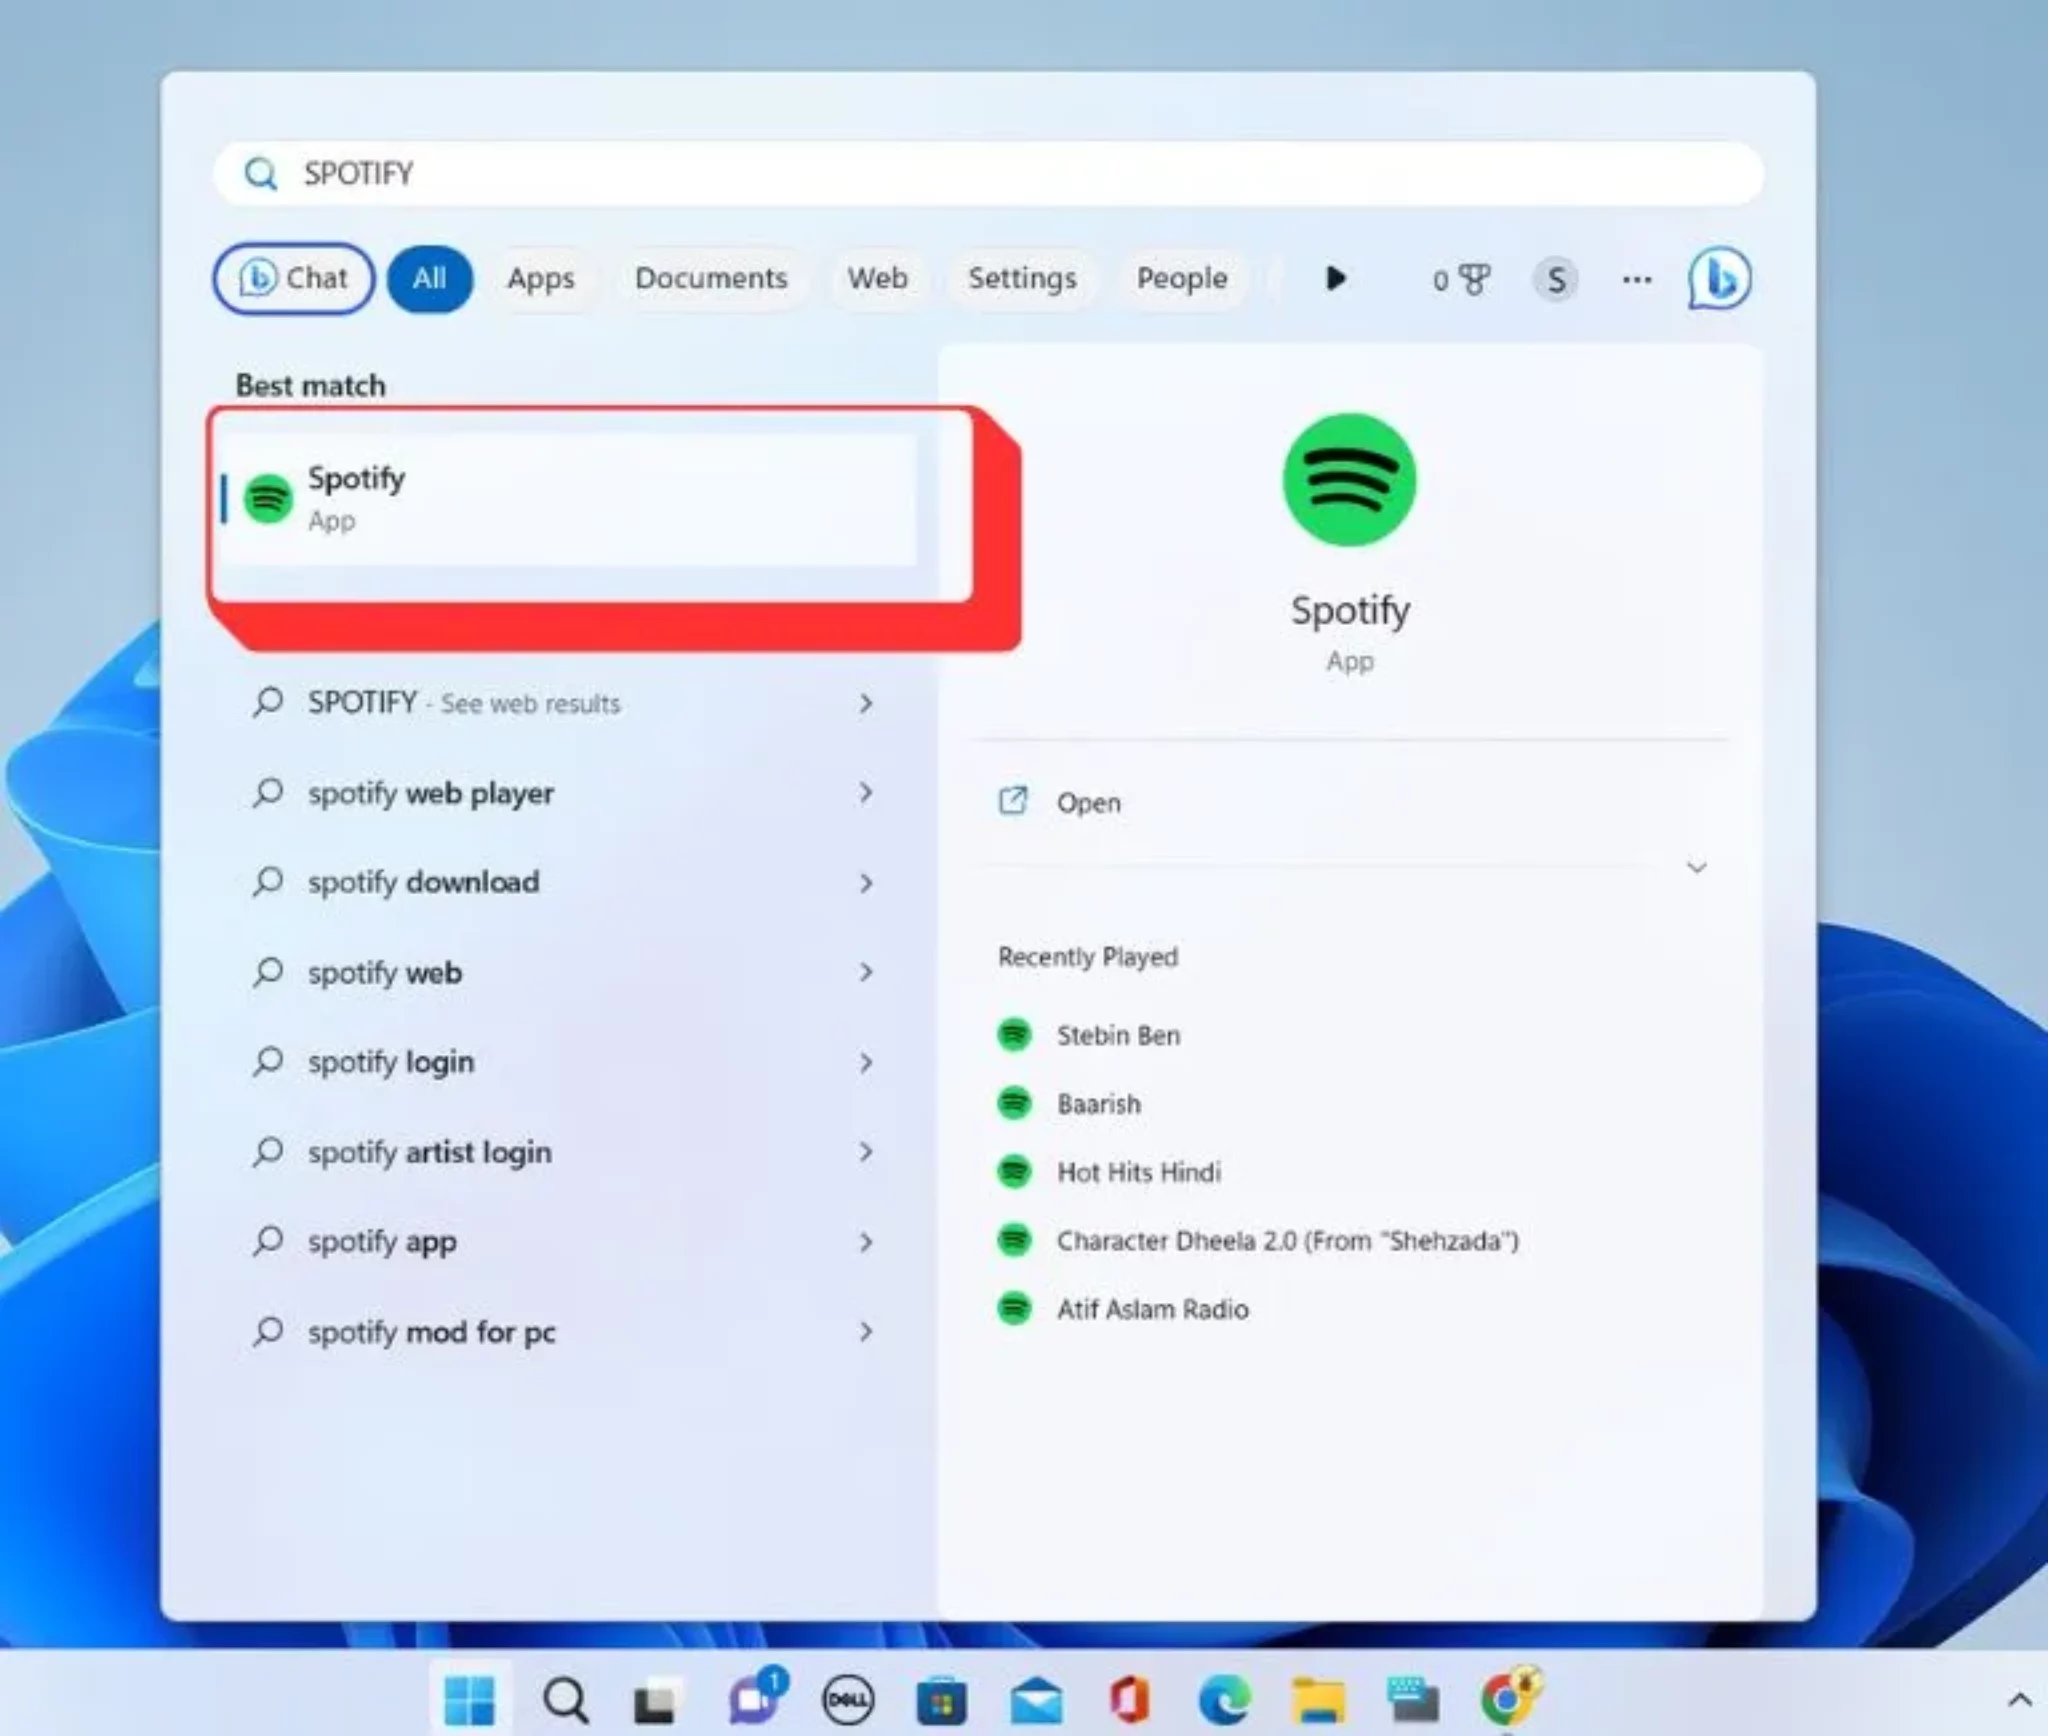Expand SPOTIFY See web results chevron
This screenshot has width=2048, height=1736.
point(866,703)
